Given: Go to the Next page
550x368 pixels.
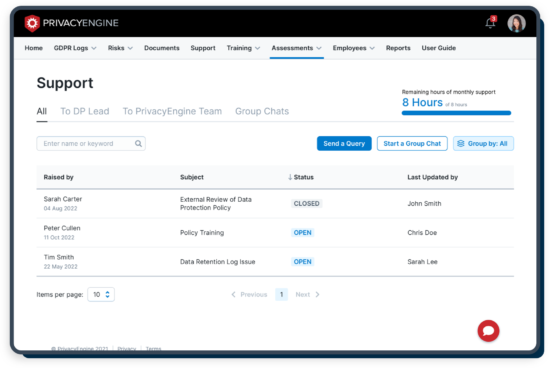Looking at the screenshot, I should pyautogui.click(x=307, y=294).
